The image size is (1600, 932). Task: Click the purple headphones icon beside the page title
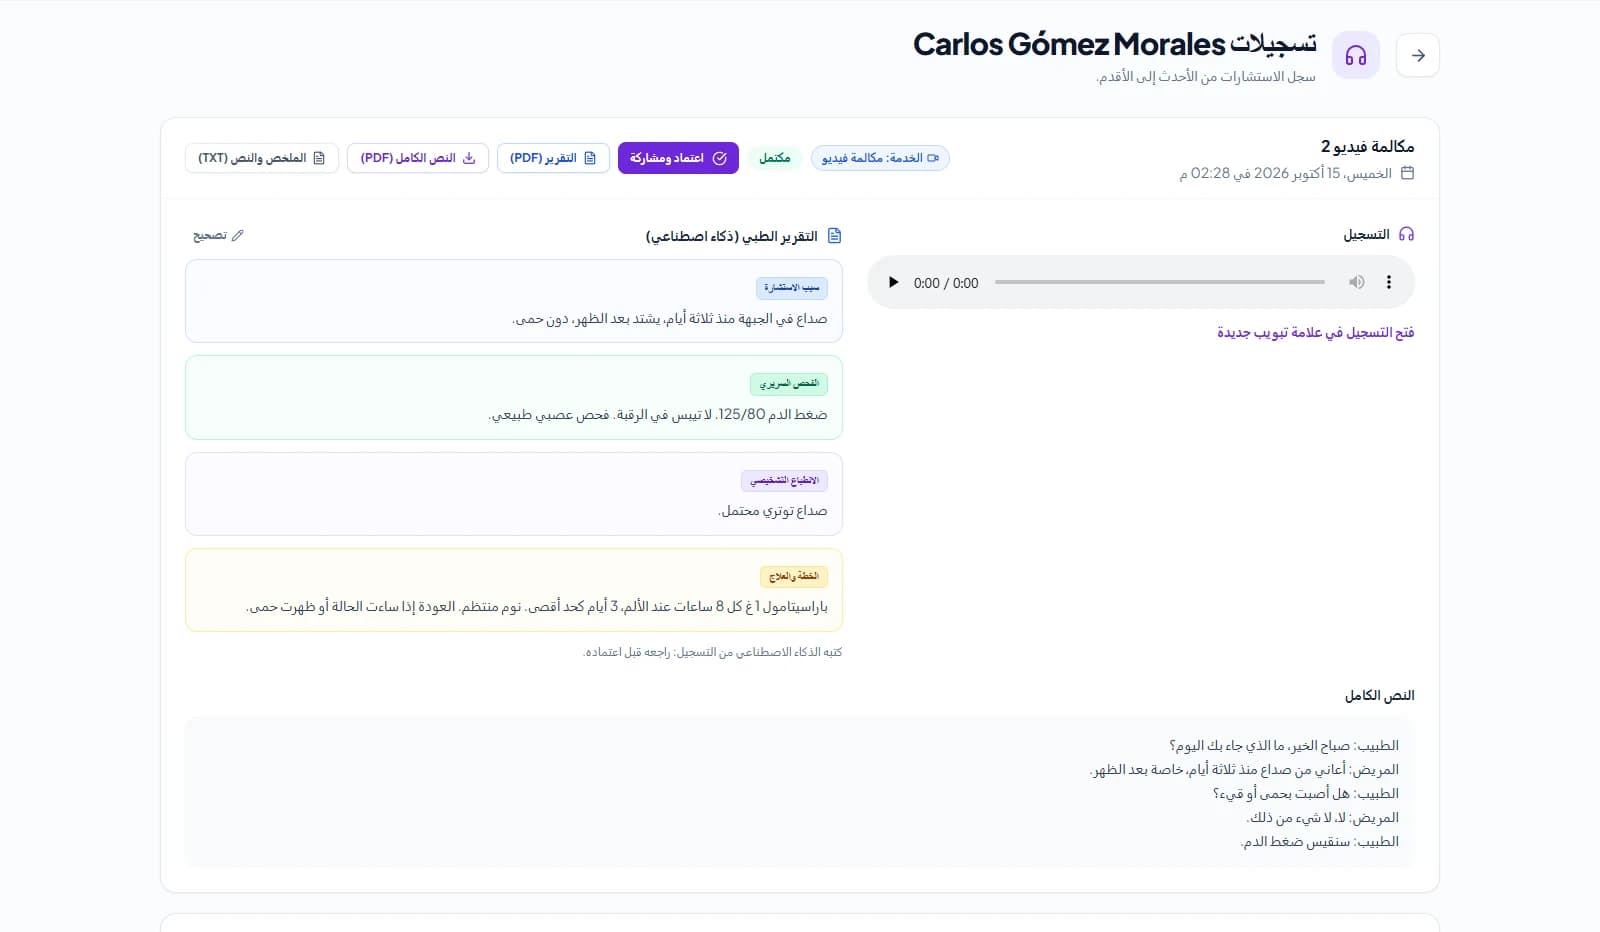coord(1356,55)
